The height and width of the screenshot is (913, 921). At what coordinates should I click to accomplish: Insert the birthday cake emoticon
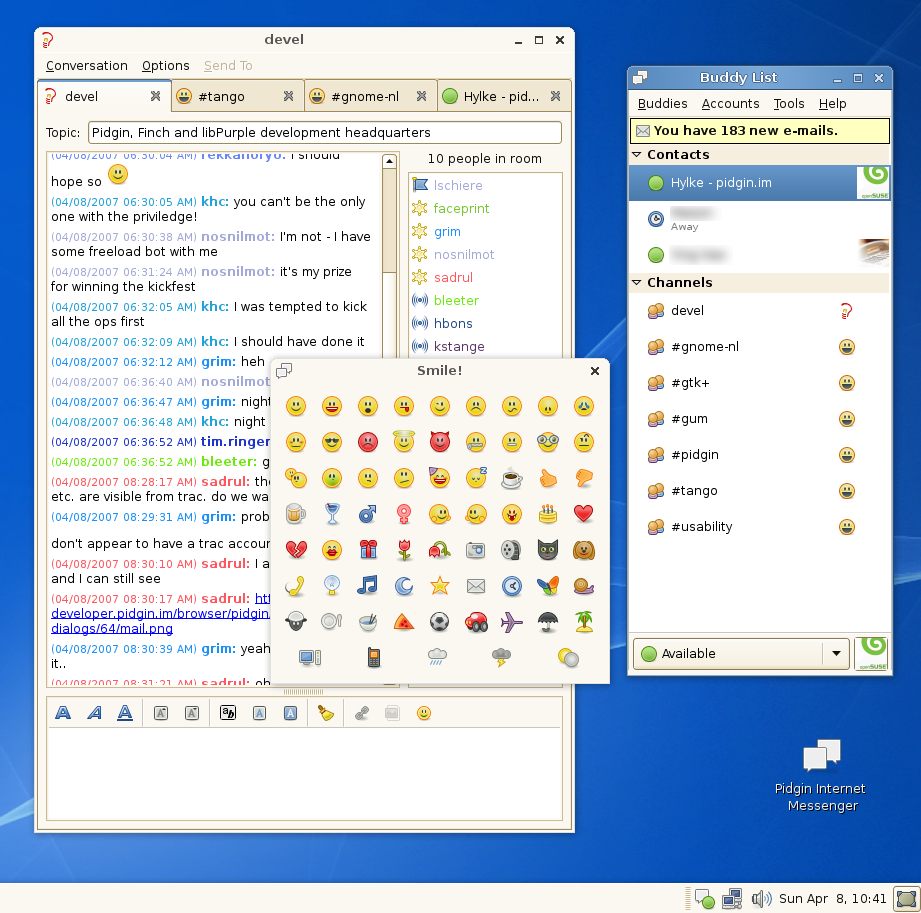point(547,514)
